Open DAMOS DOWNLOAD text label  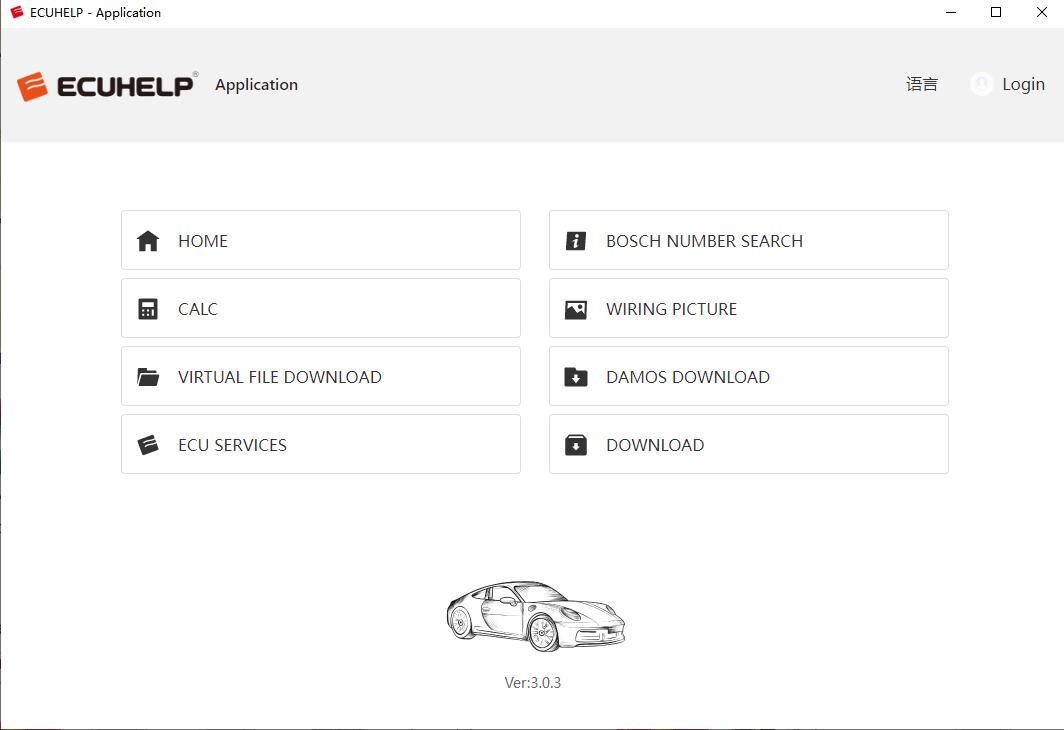(x=687, y=377)
